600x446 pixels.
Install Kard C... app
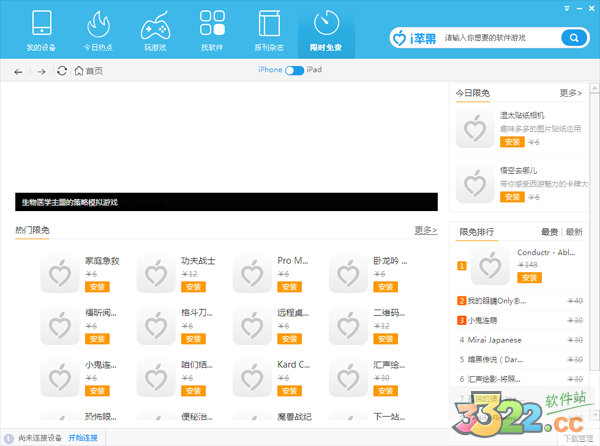(x=289, y=391)
